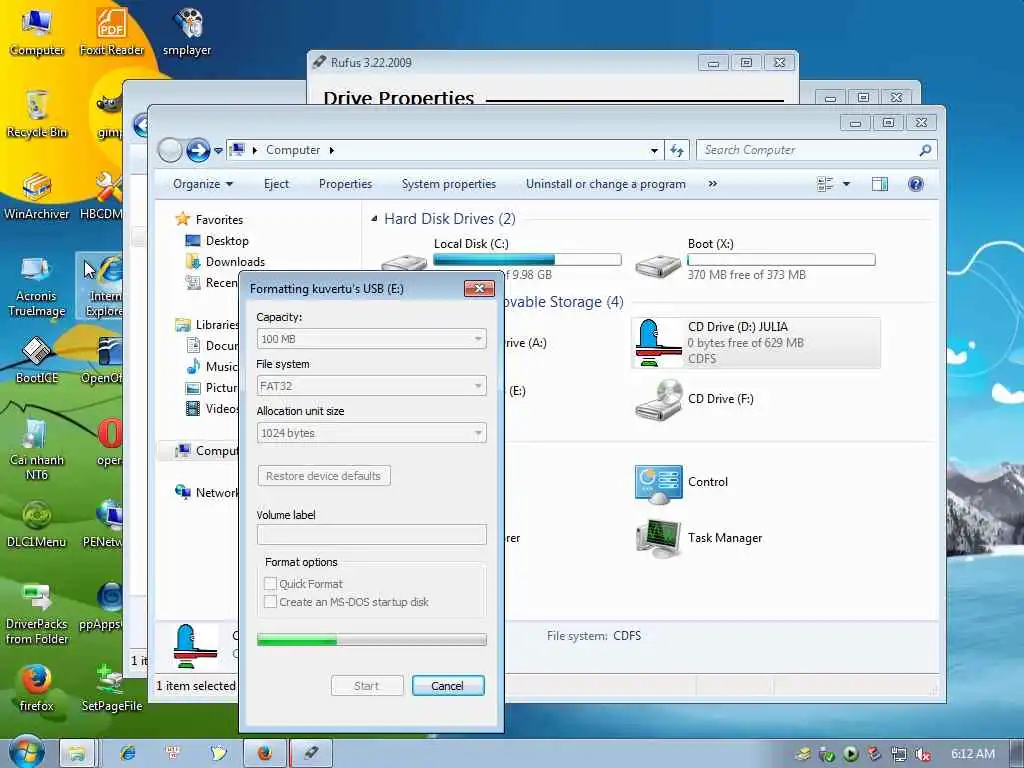Click Local Disk (C:) usage bar
Screen dimensions: 1024x768
pyautogui.click(x=527, y=259)
